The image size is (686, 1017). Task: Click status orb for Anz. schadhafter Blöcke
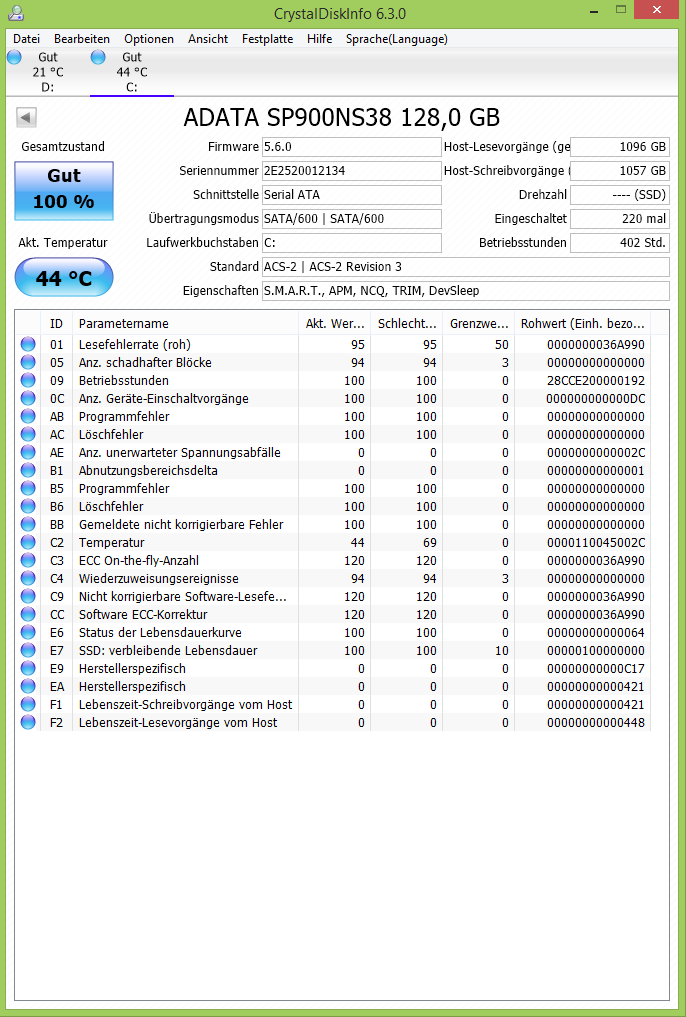[28, 363]
